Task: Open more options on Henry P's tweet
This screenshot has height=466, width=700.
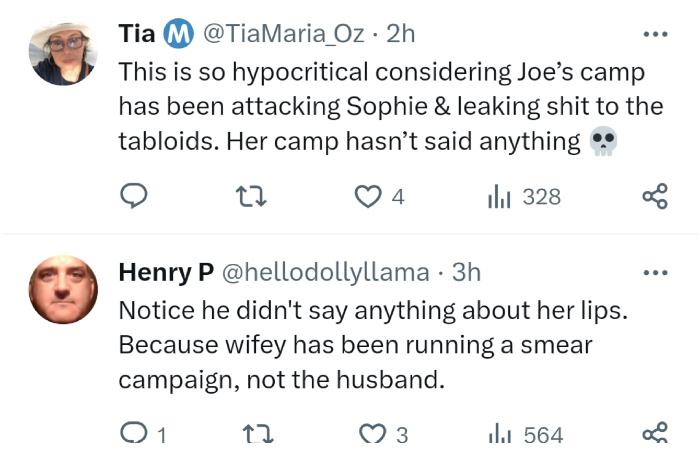Action: (x=654, y=272)
